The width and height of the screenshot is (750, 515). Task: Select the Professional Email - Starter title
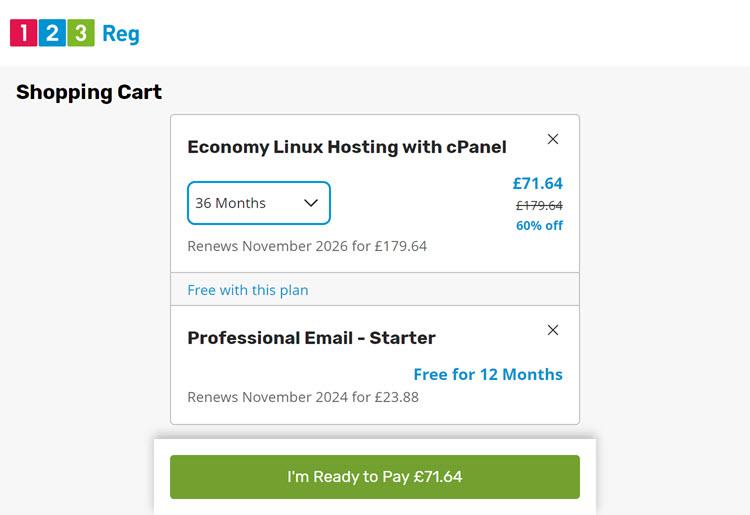(311, 338)
